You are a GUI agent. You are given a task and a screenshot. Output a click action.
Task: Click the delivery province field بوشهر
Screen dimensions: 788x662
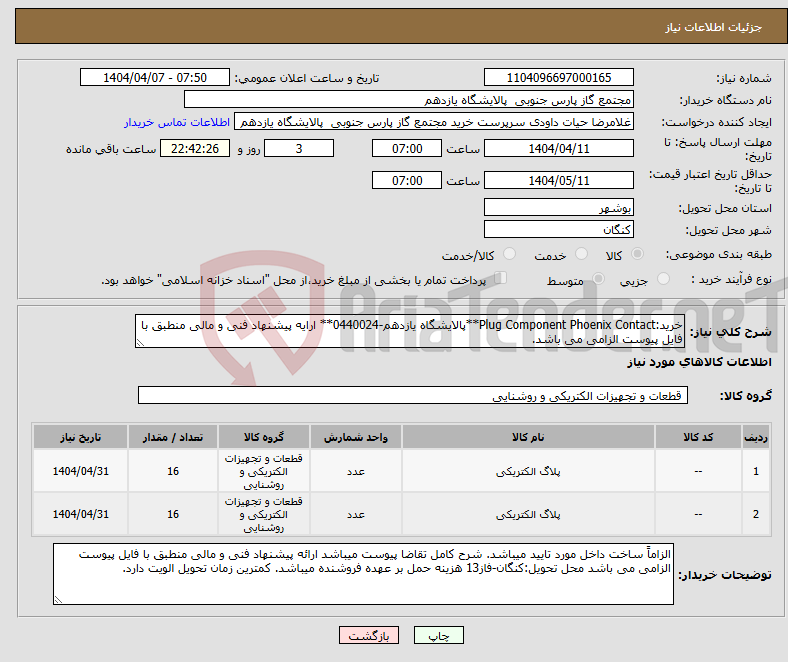tap(558, 207)
